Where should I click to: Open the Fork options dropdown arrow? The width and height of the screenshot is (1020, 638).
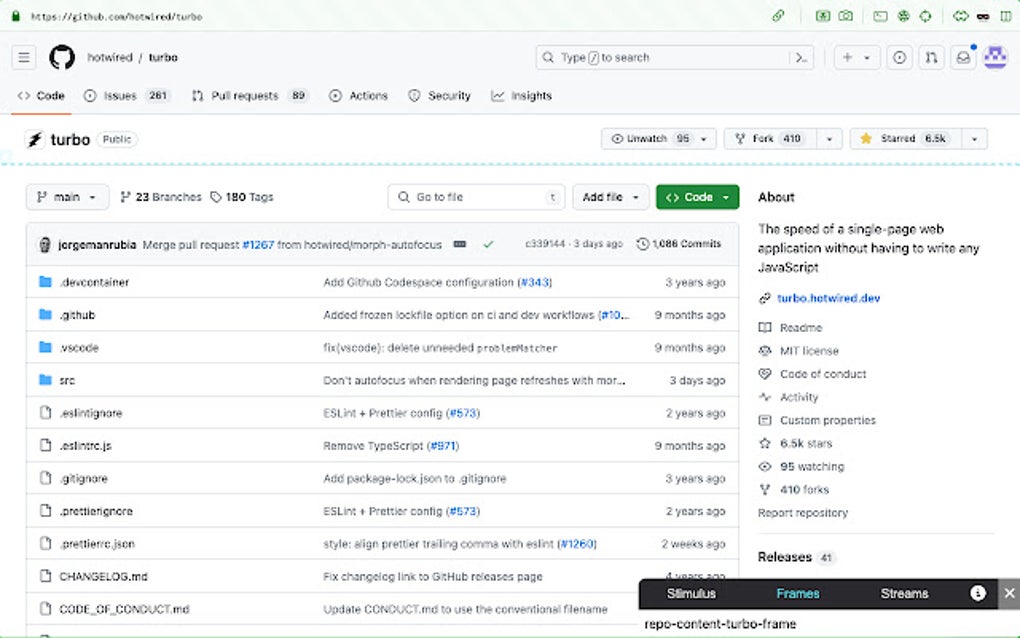pyautogui.click(x=829, y=138)
